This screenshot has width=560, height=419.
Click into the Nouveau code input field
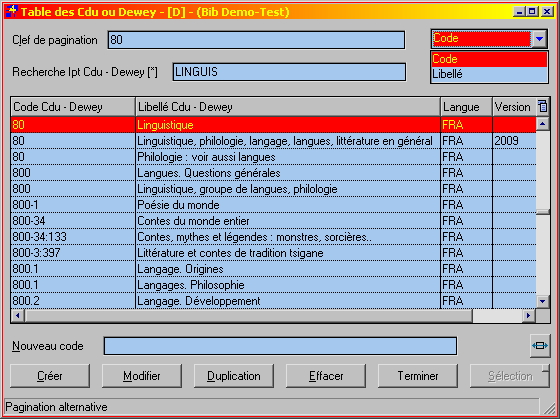(280, 346)
